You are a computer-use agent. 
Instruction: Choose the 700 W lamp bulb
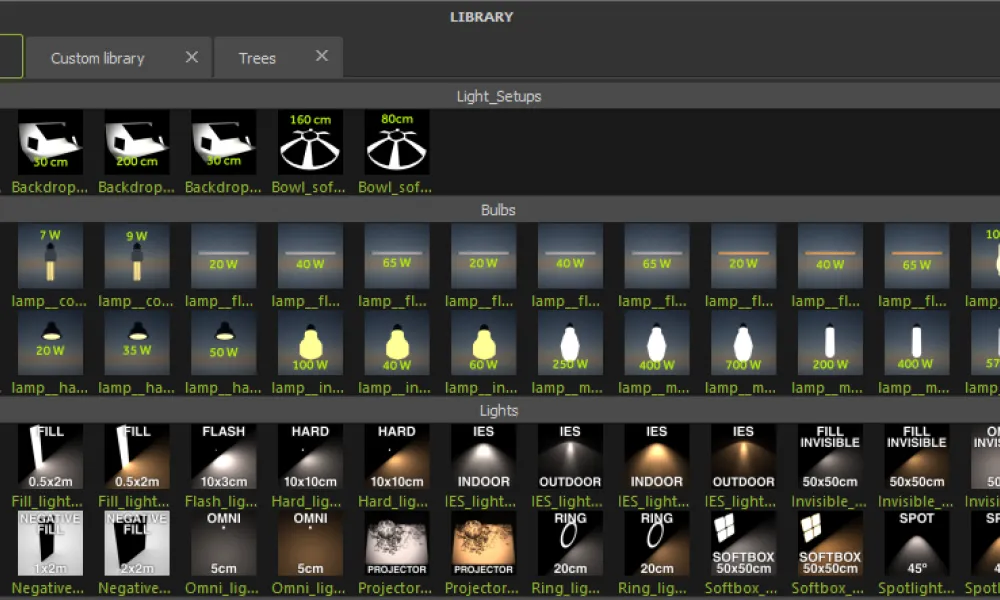743,343
